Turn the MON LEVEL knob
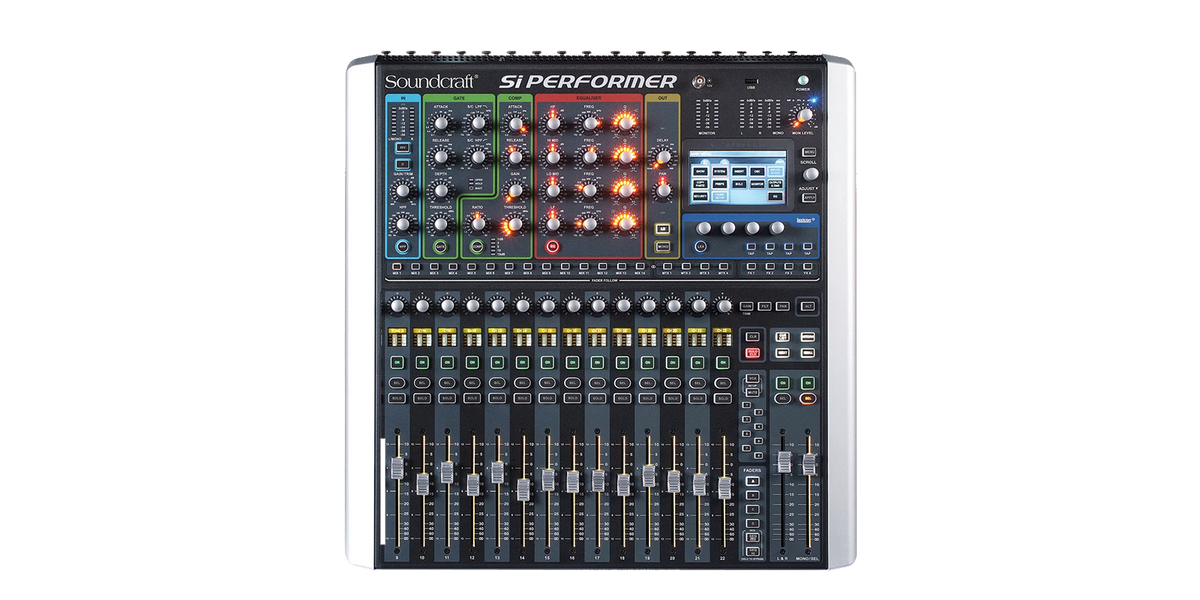This screenshot has height=600, width=1200. click(x=805, y=114)
